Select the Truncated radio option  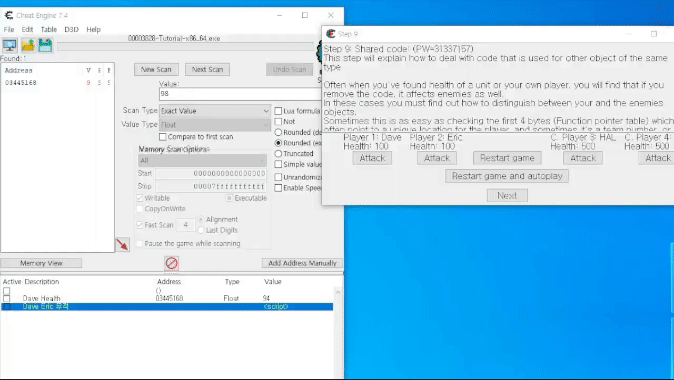(x=278, y=153)
